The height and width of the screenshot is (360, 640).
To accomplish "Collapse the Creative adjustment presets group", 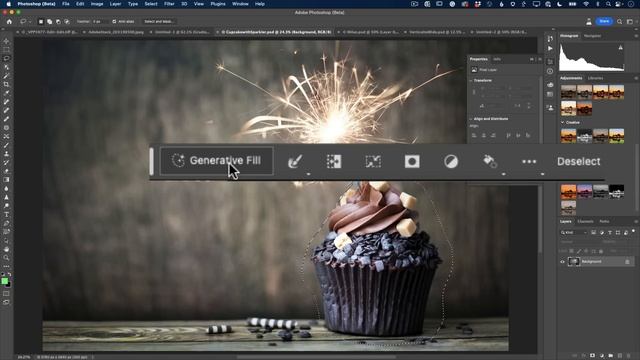I will 563,122.
